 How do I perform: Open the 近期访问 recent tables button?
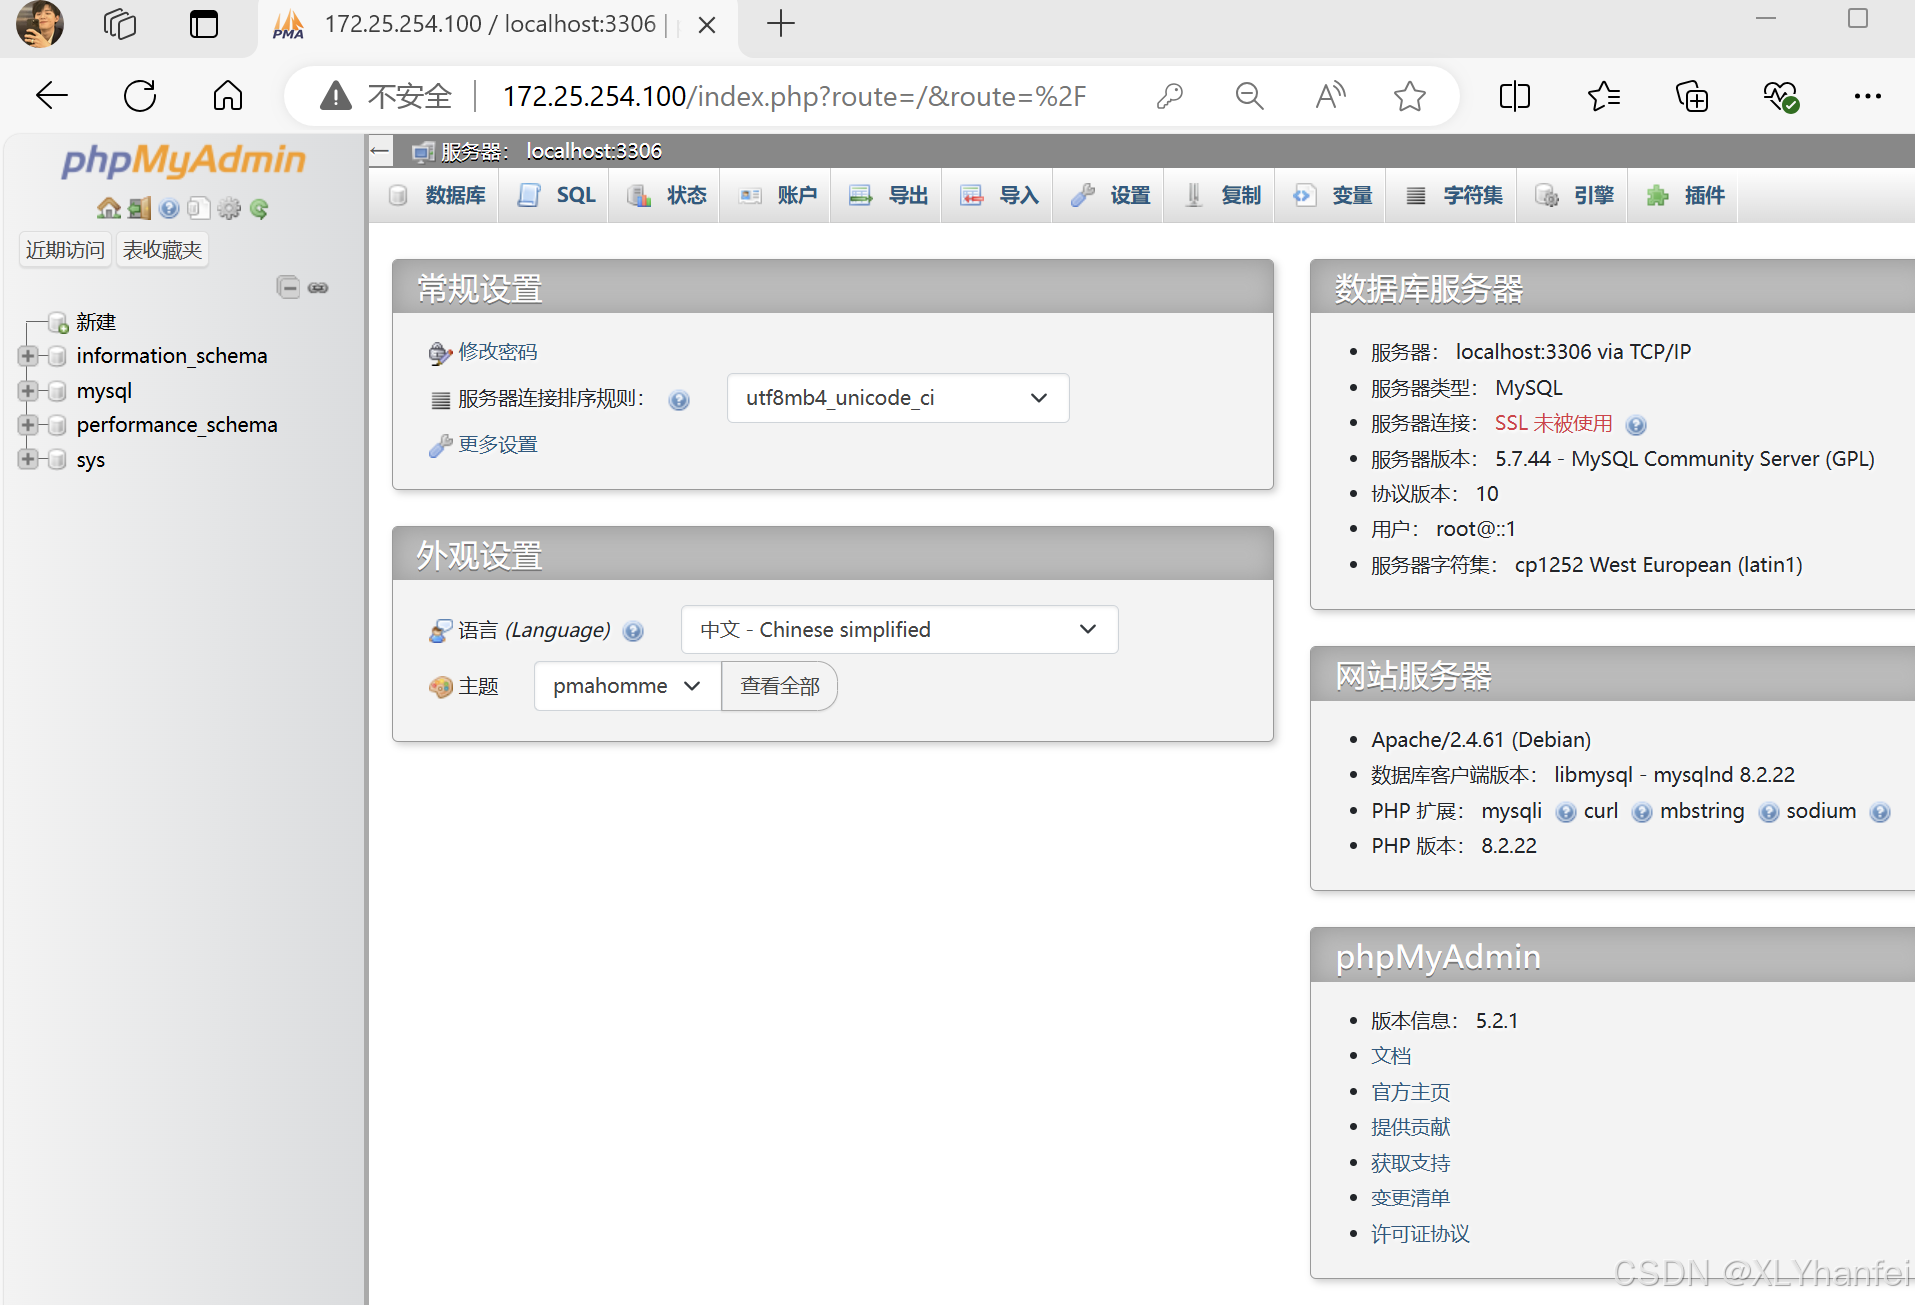click(x=65, y=250)
